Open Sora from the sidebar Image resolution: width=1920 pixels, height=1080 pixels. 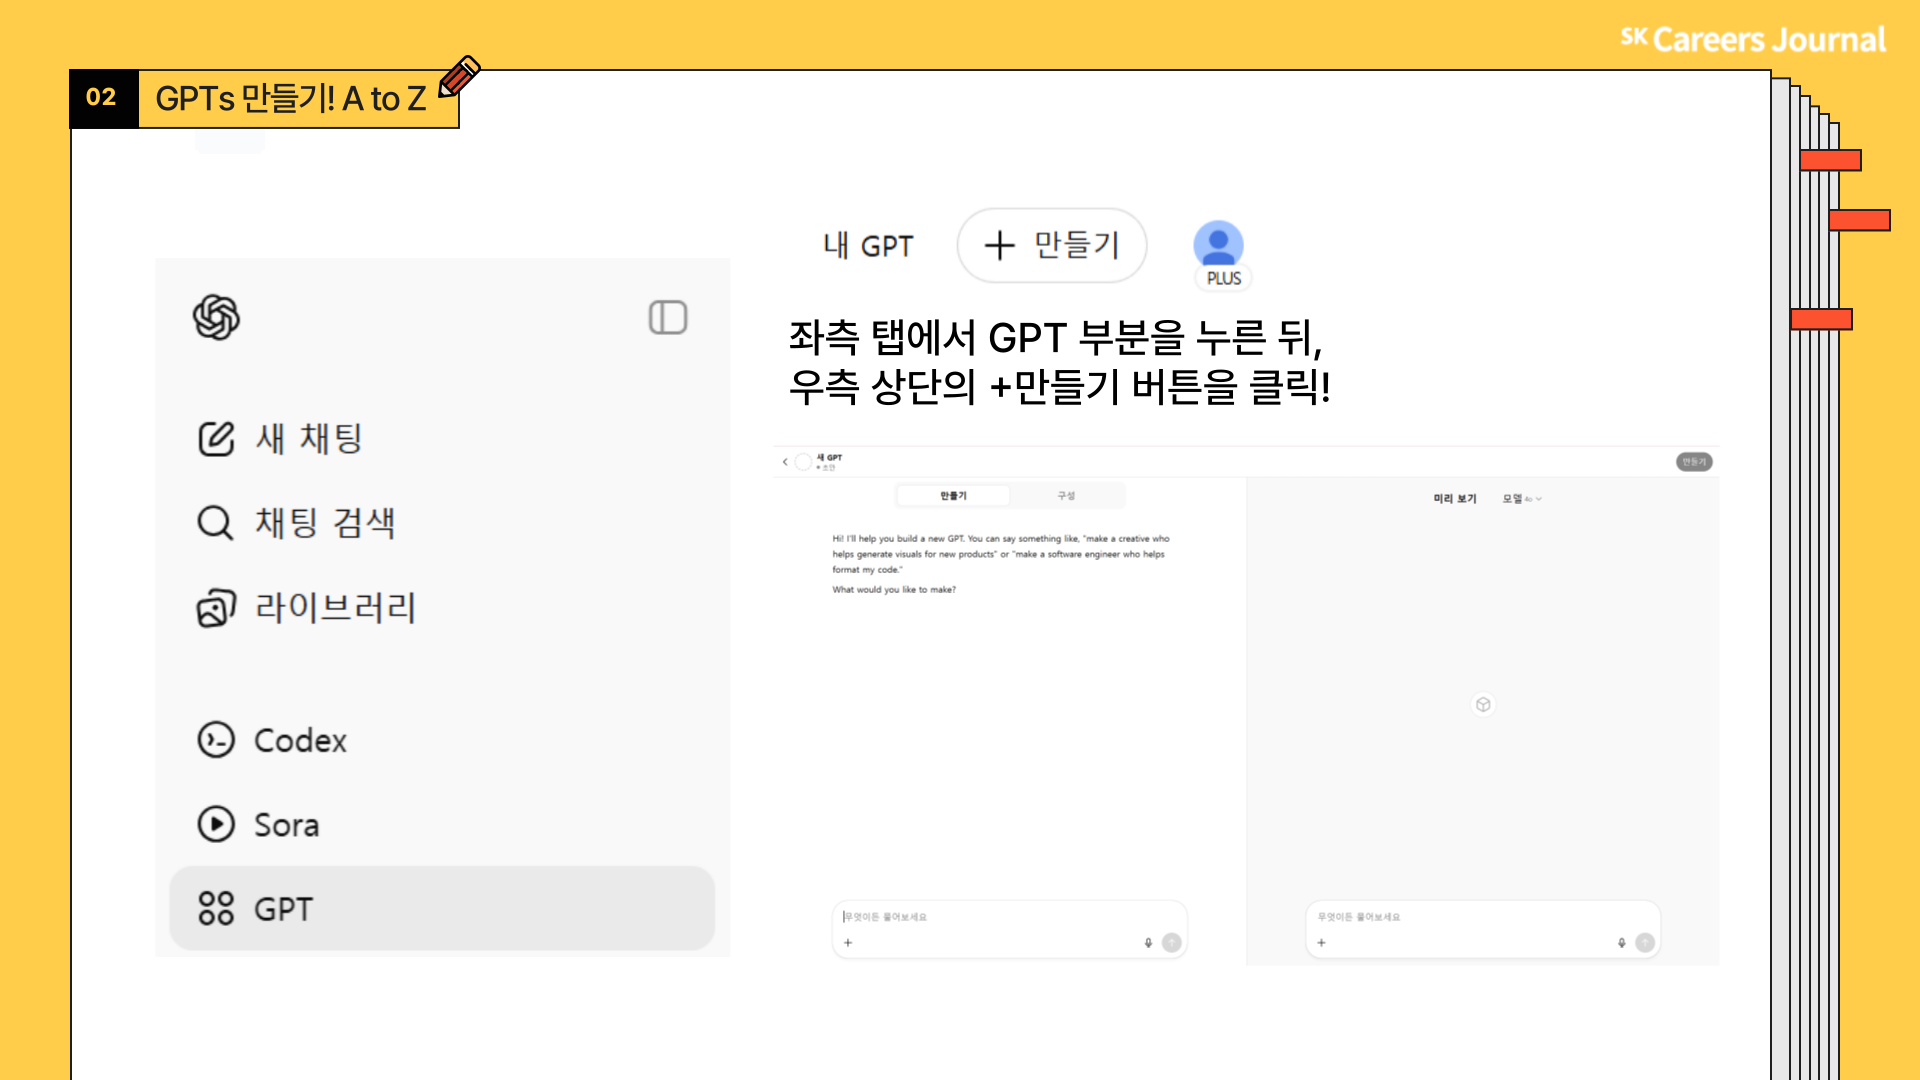[258, 825]
